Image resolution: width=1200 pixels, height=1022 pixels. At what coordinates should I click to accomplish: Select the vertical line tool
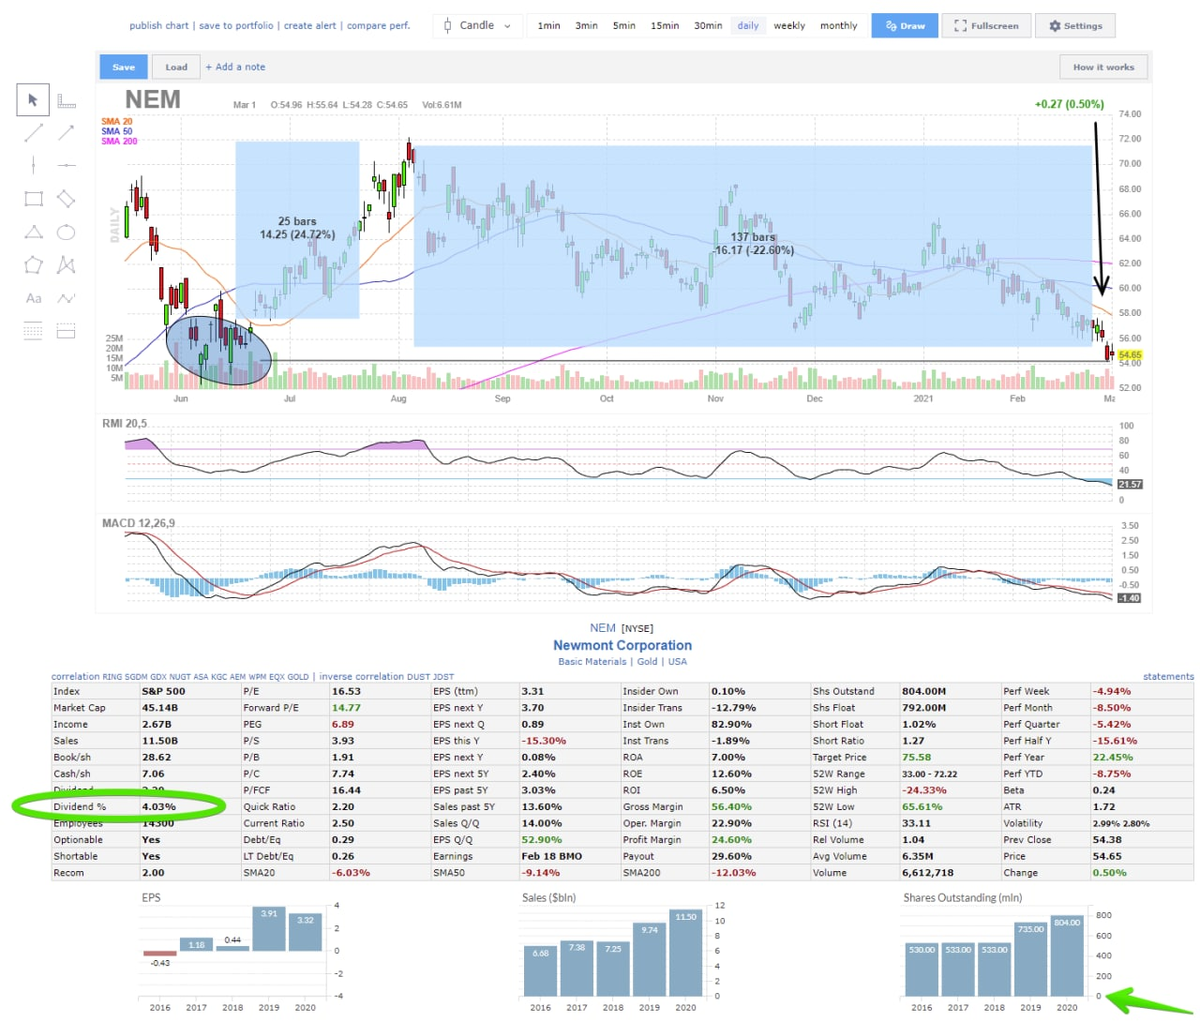pyautogui.click(x=33, y=165)
